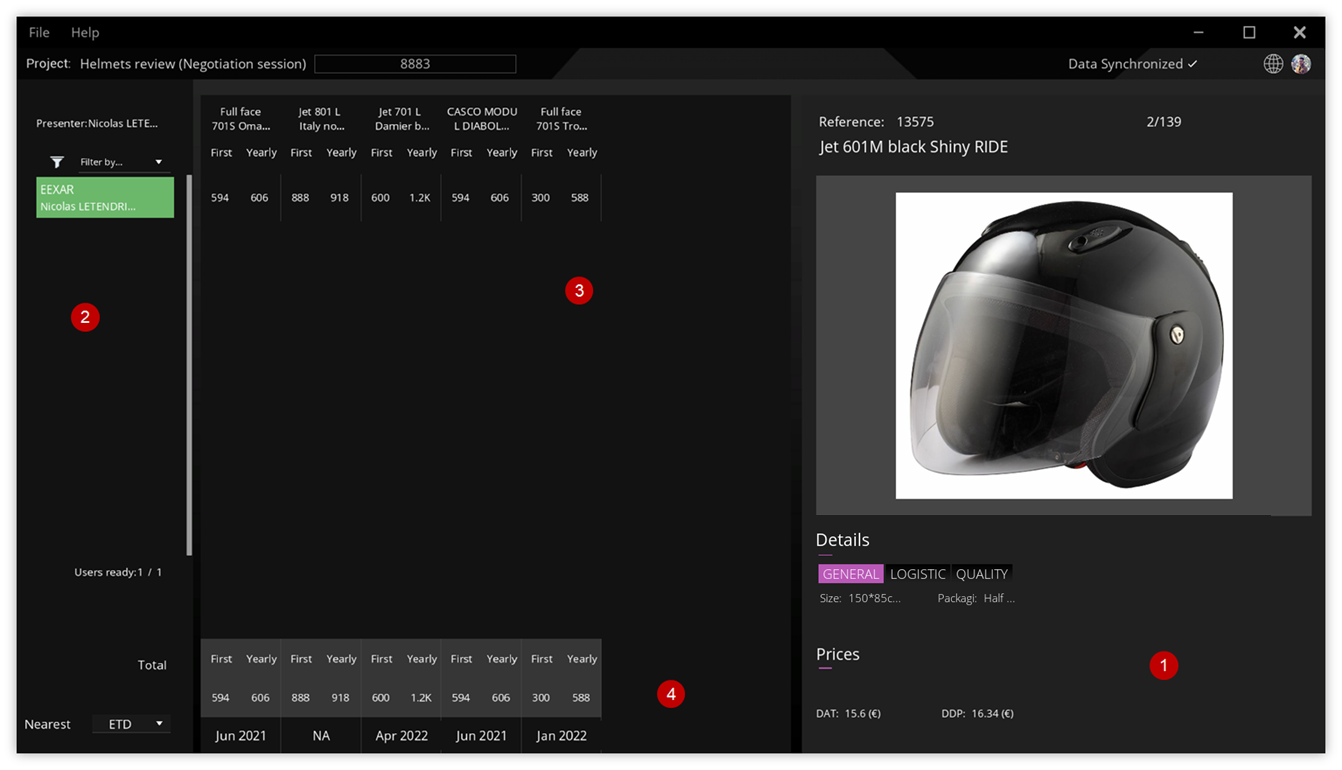Click the Apr 2022 date cell
Screen dimensions: 1342x770
401,736
